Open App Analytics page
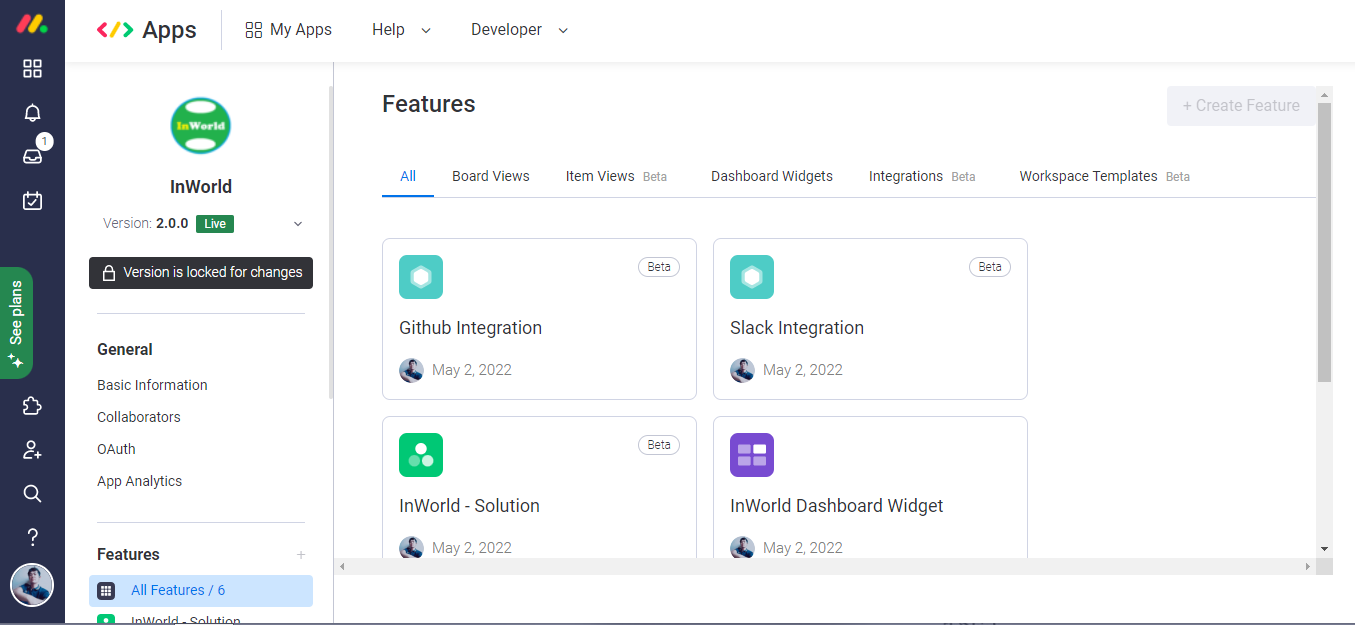This screenshot has height=625, width=1355. click(x=140, y=481)
